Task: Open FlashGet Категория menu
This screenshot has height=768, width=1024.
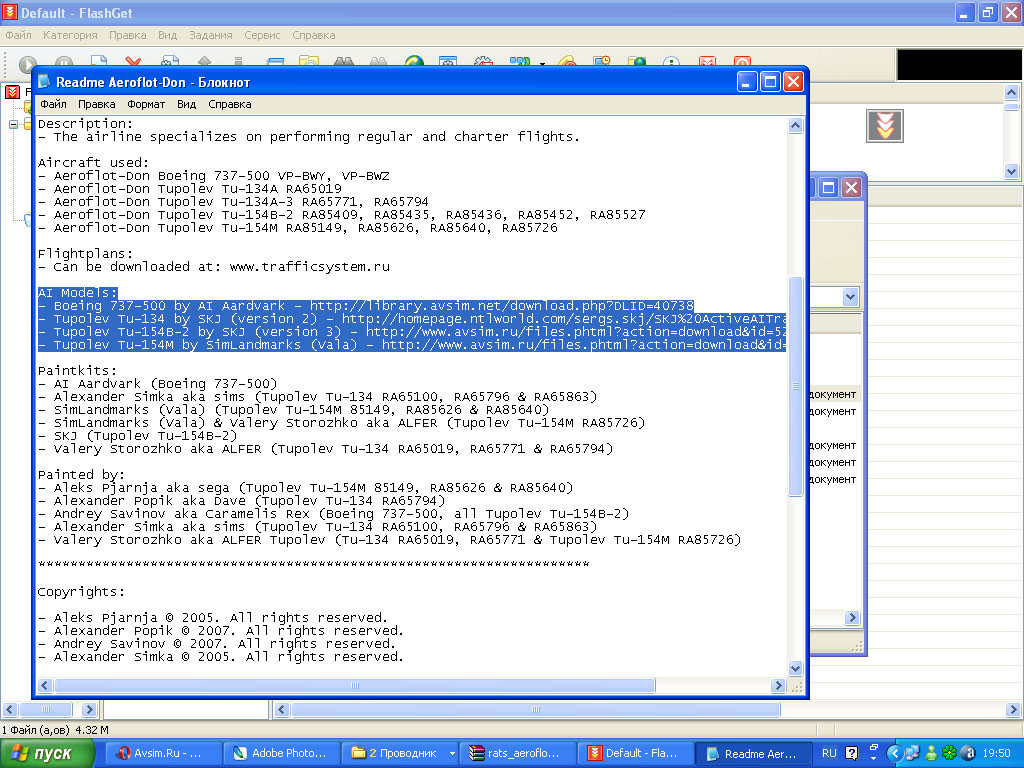Action: (x=70, y=35)
